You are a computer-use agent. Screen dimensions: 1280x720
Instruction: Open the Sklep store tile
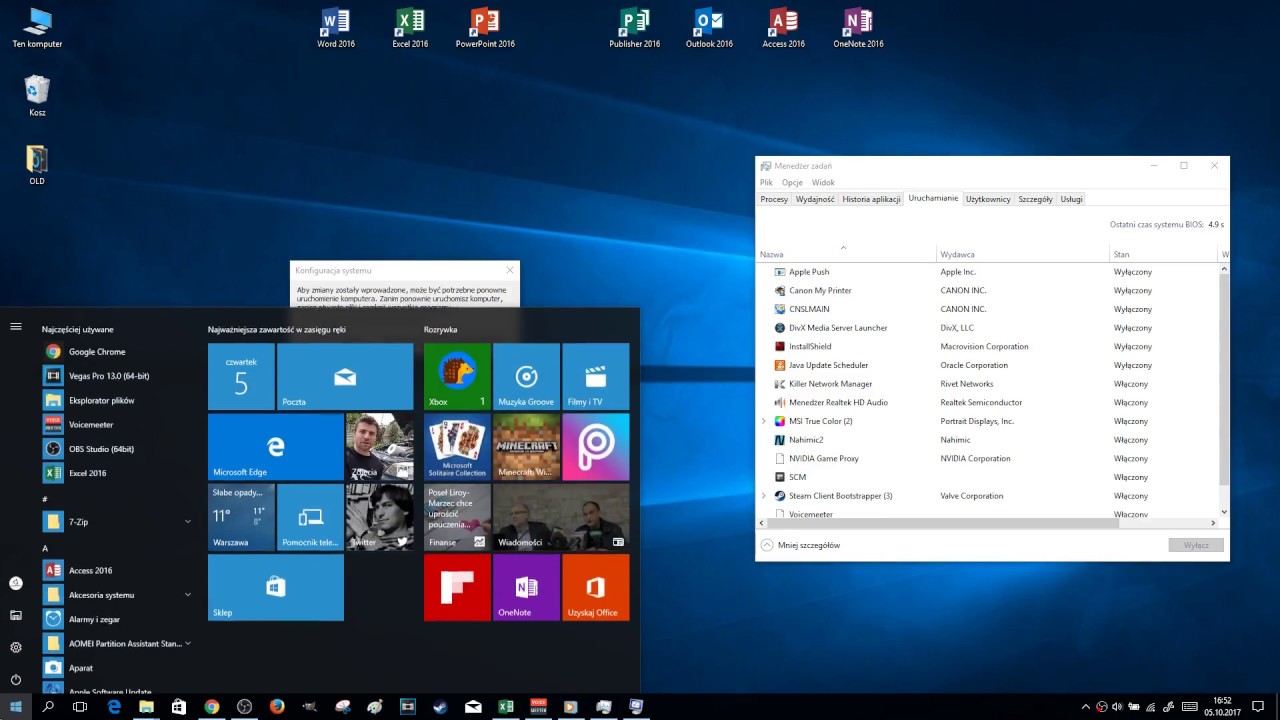coord(275,588)
